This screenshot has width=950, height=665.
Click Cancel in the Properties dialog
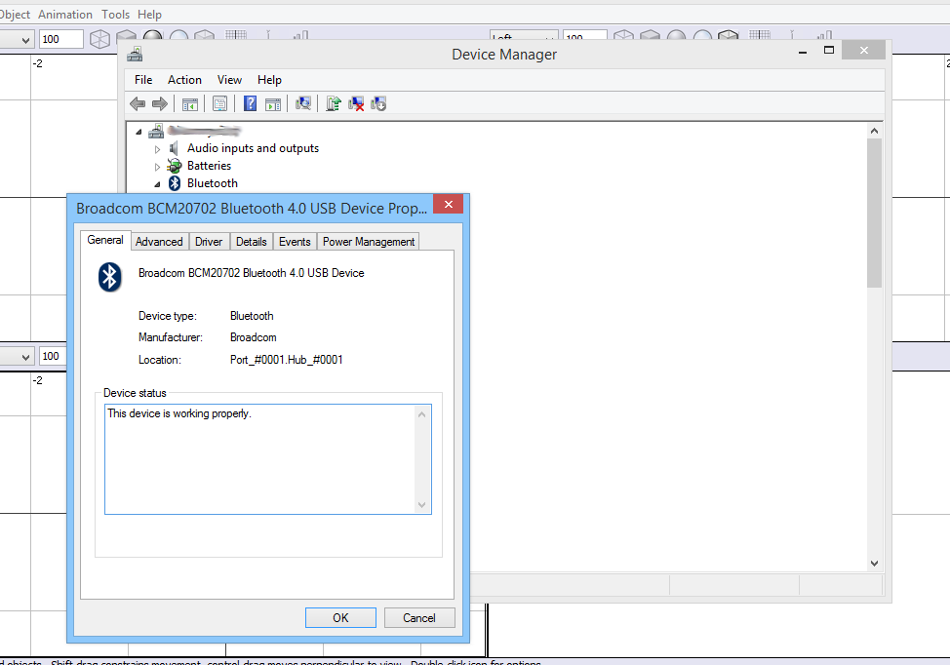(419, 618)
